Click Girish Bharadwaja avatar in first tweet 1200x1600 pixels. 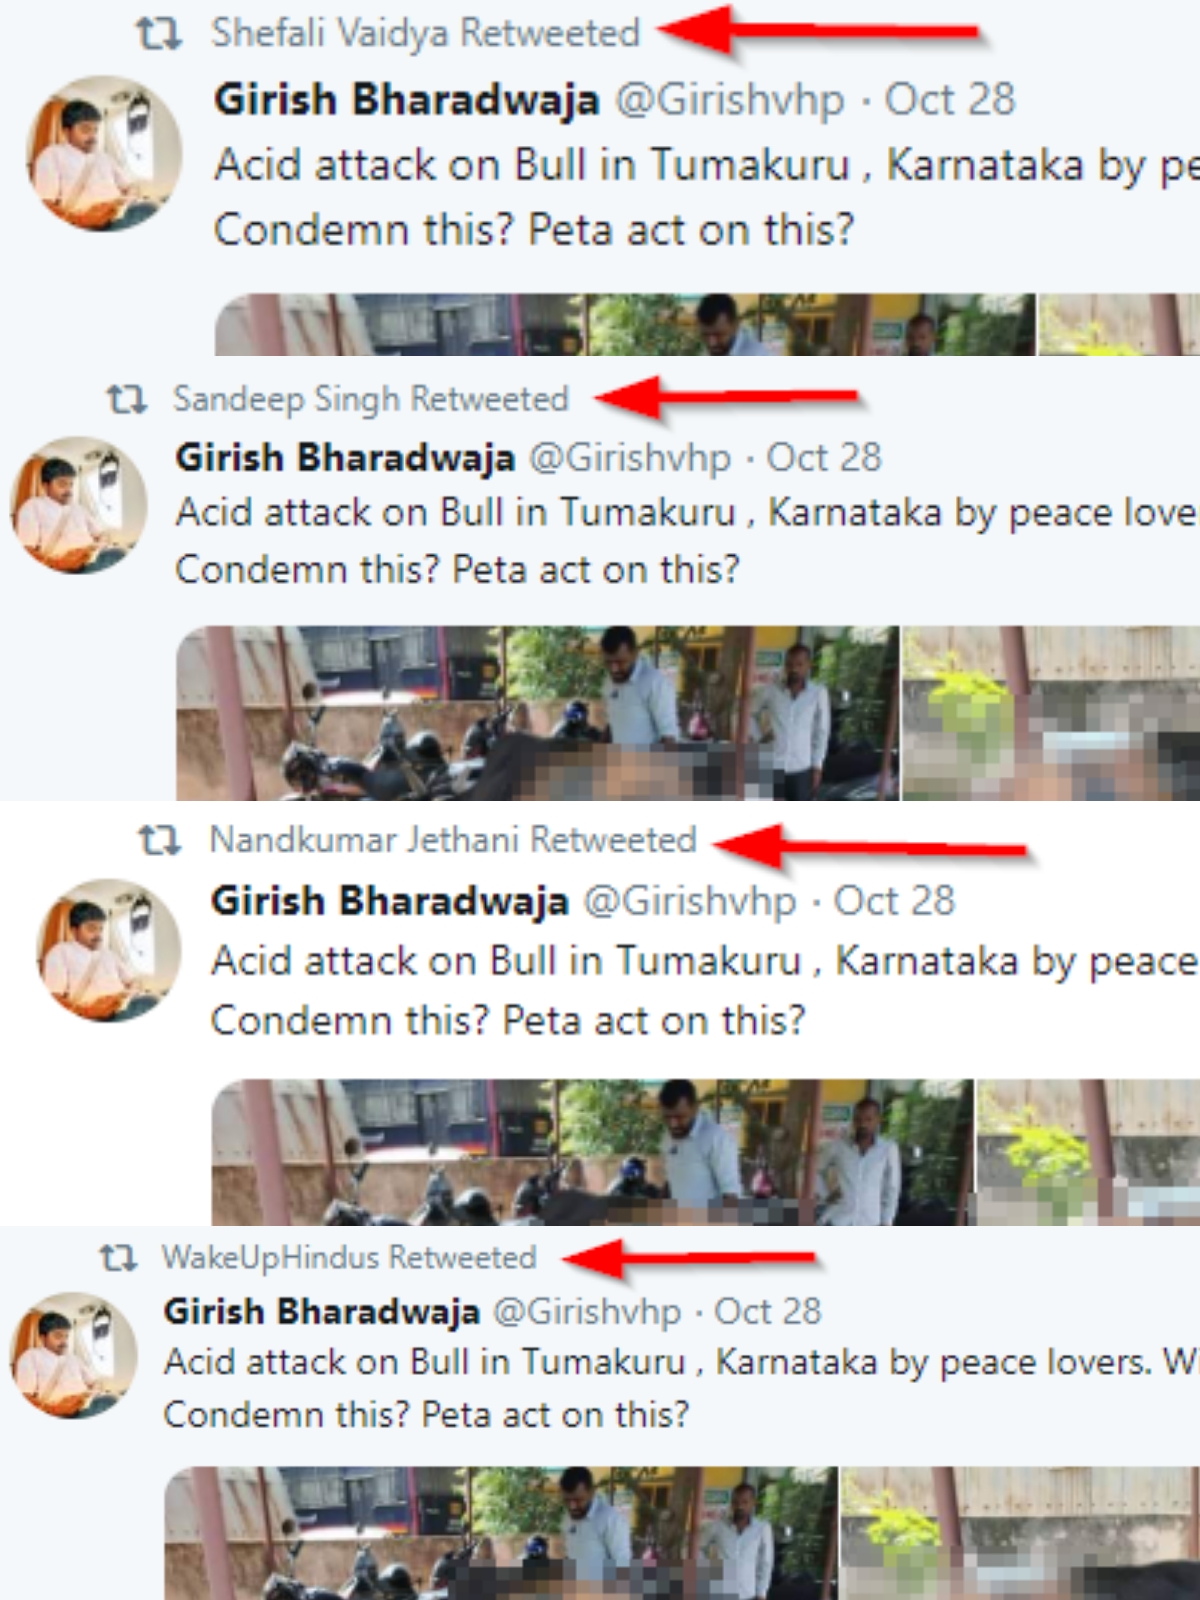pos(104,154)
